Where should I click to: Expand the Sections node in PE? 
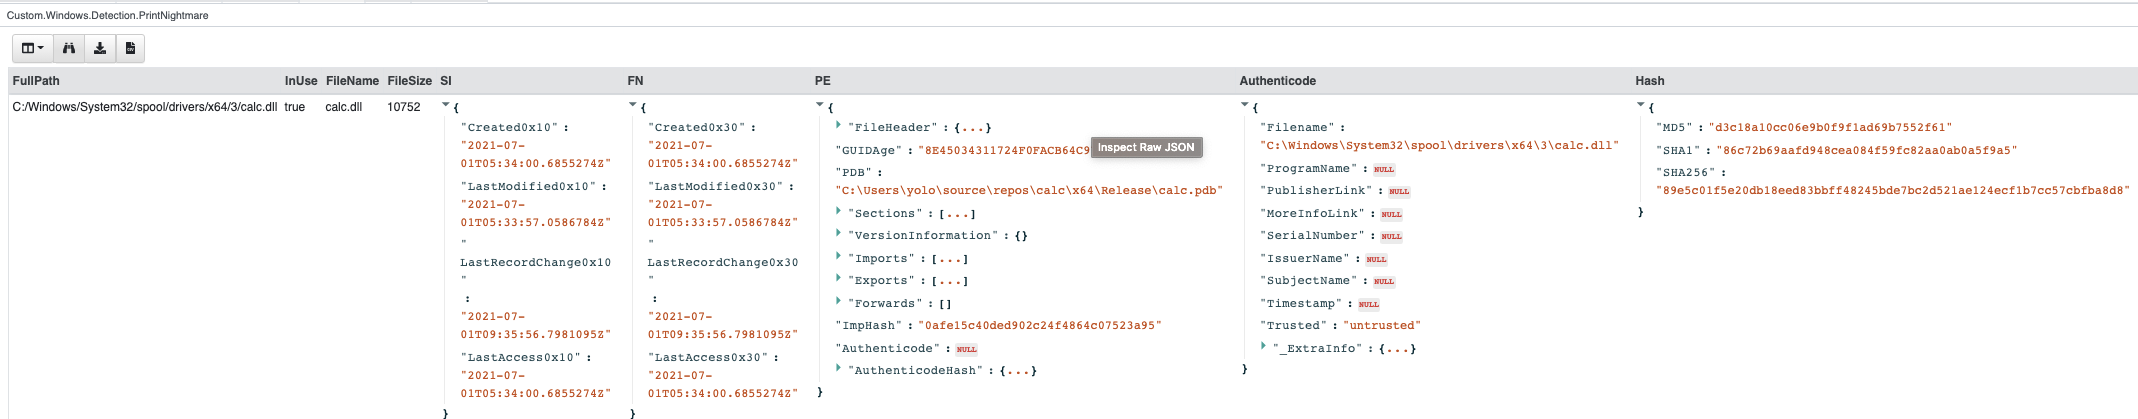(x=838, y=211)
